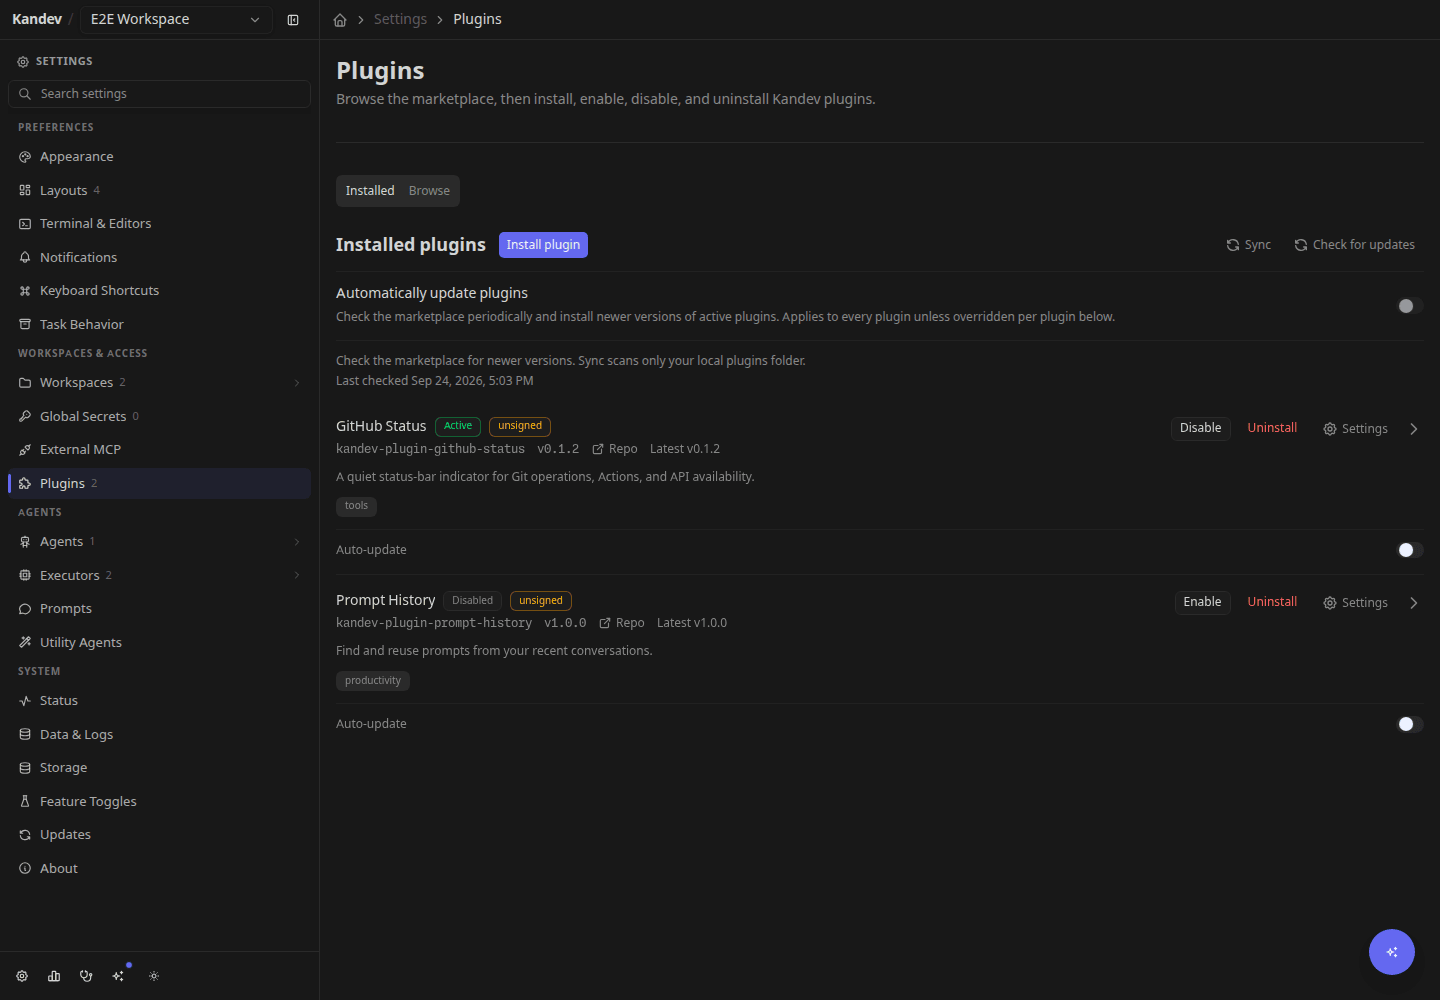Click the Sync button

click(1249, 245)
